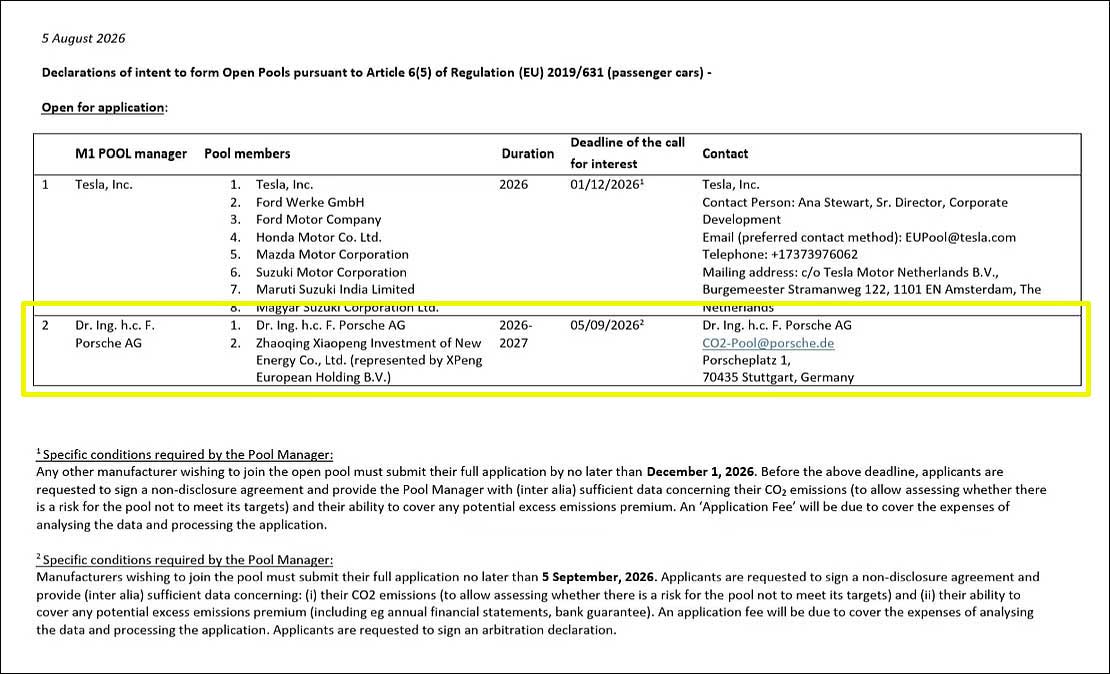1110x674 pixels.
Task: Select the EUPool@tesla.com email line
Action: (859, 237)
